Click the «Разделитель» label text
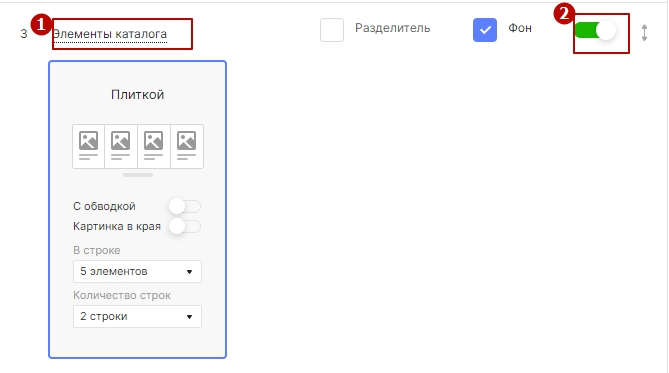Image resolution: width=669 pixels, height=373 pixels. click(393, 28)
